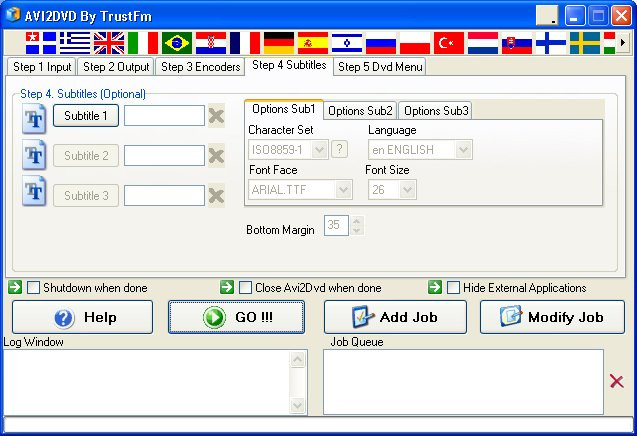Select the Italian flag language
This screenshot has width=637, height=436.
tap(143, 43)
